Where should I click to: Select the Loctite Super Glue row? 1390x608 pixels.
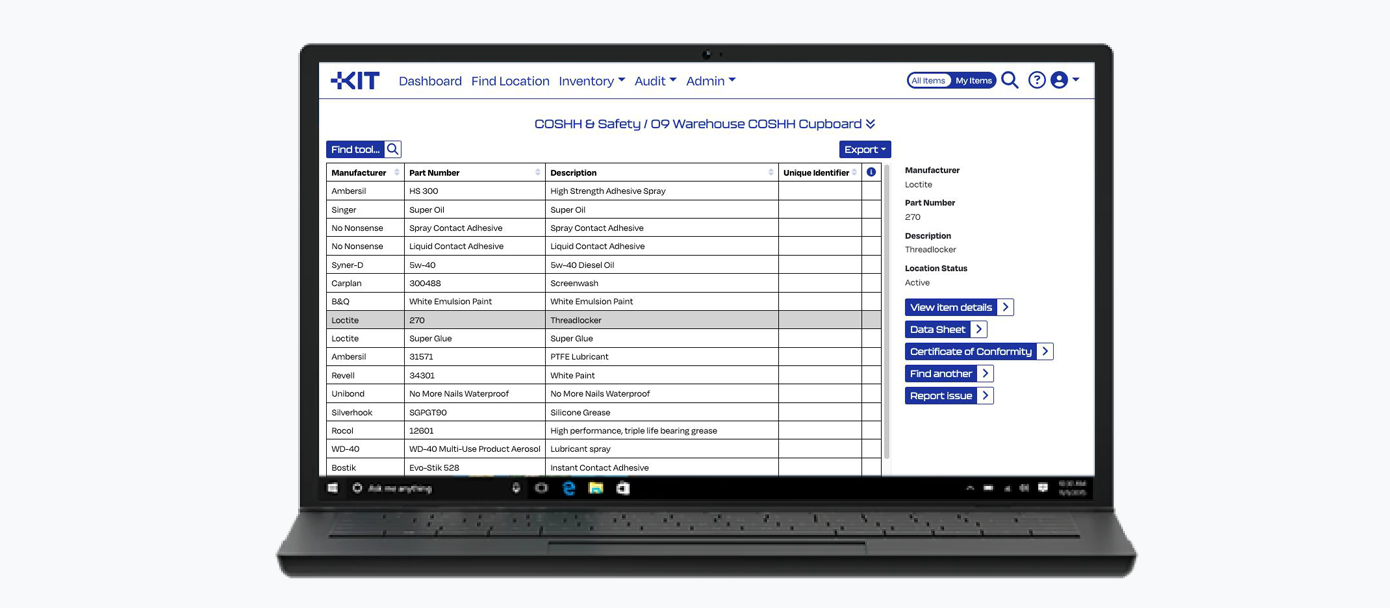[x=604, y=338]
